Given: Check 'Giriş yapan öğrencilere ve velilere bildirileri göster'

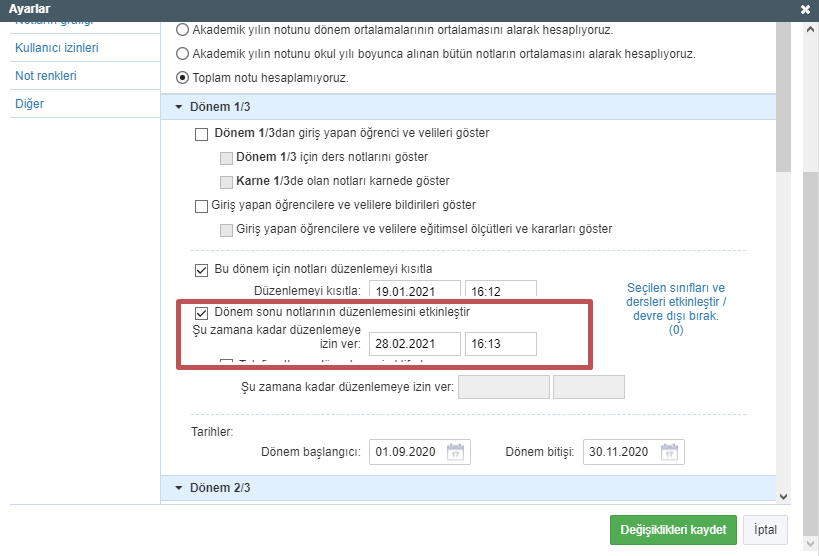Looking at the screenshot, I should (201, 206).
